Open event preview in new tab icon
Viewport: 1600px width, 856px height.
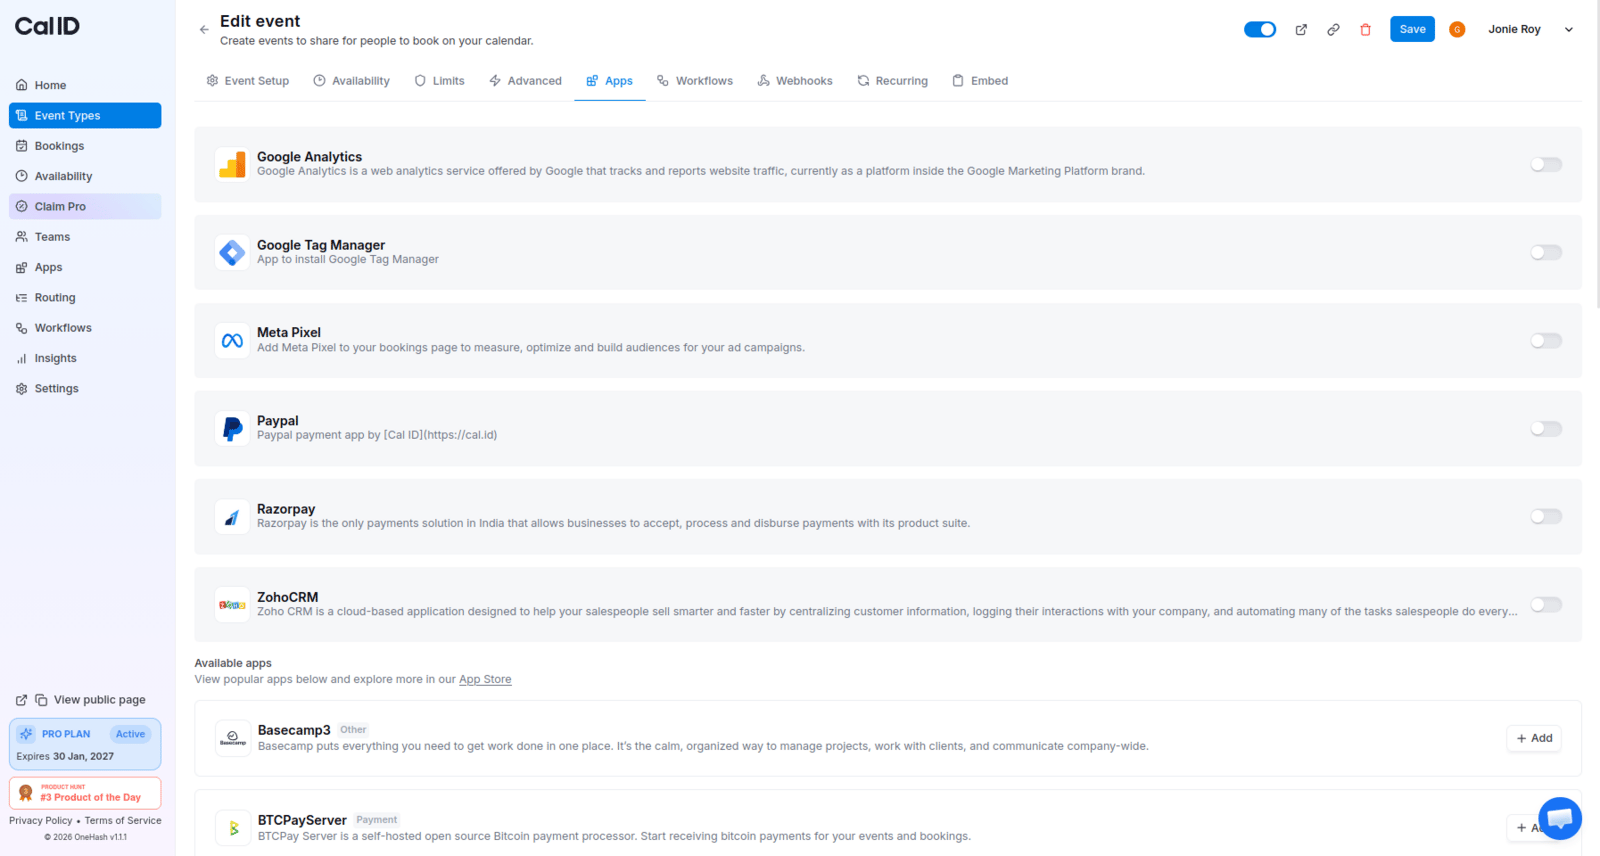1301,30
